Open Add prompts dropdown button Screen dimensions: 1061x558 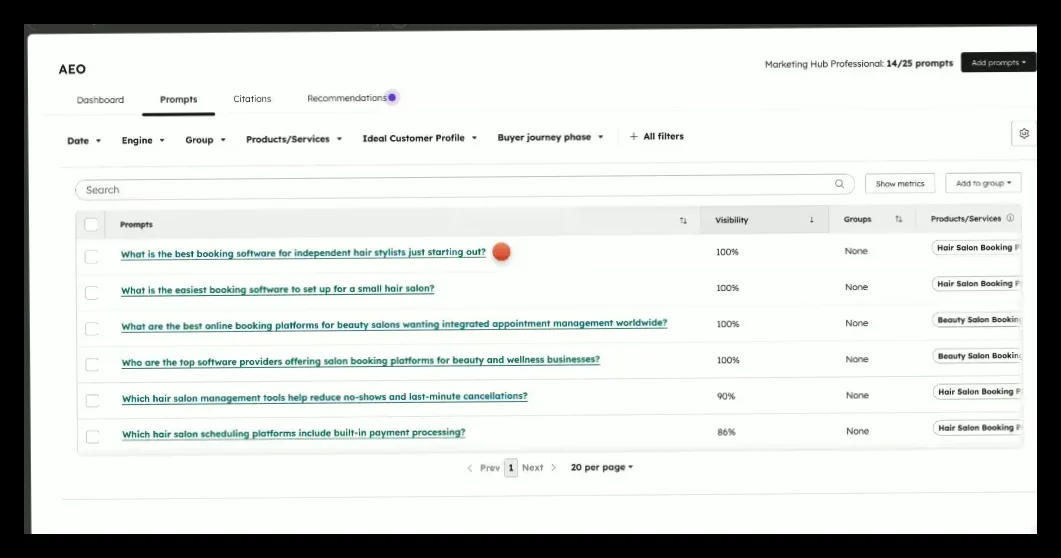click(998, 62)
